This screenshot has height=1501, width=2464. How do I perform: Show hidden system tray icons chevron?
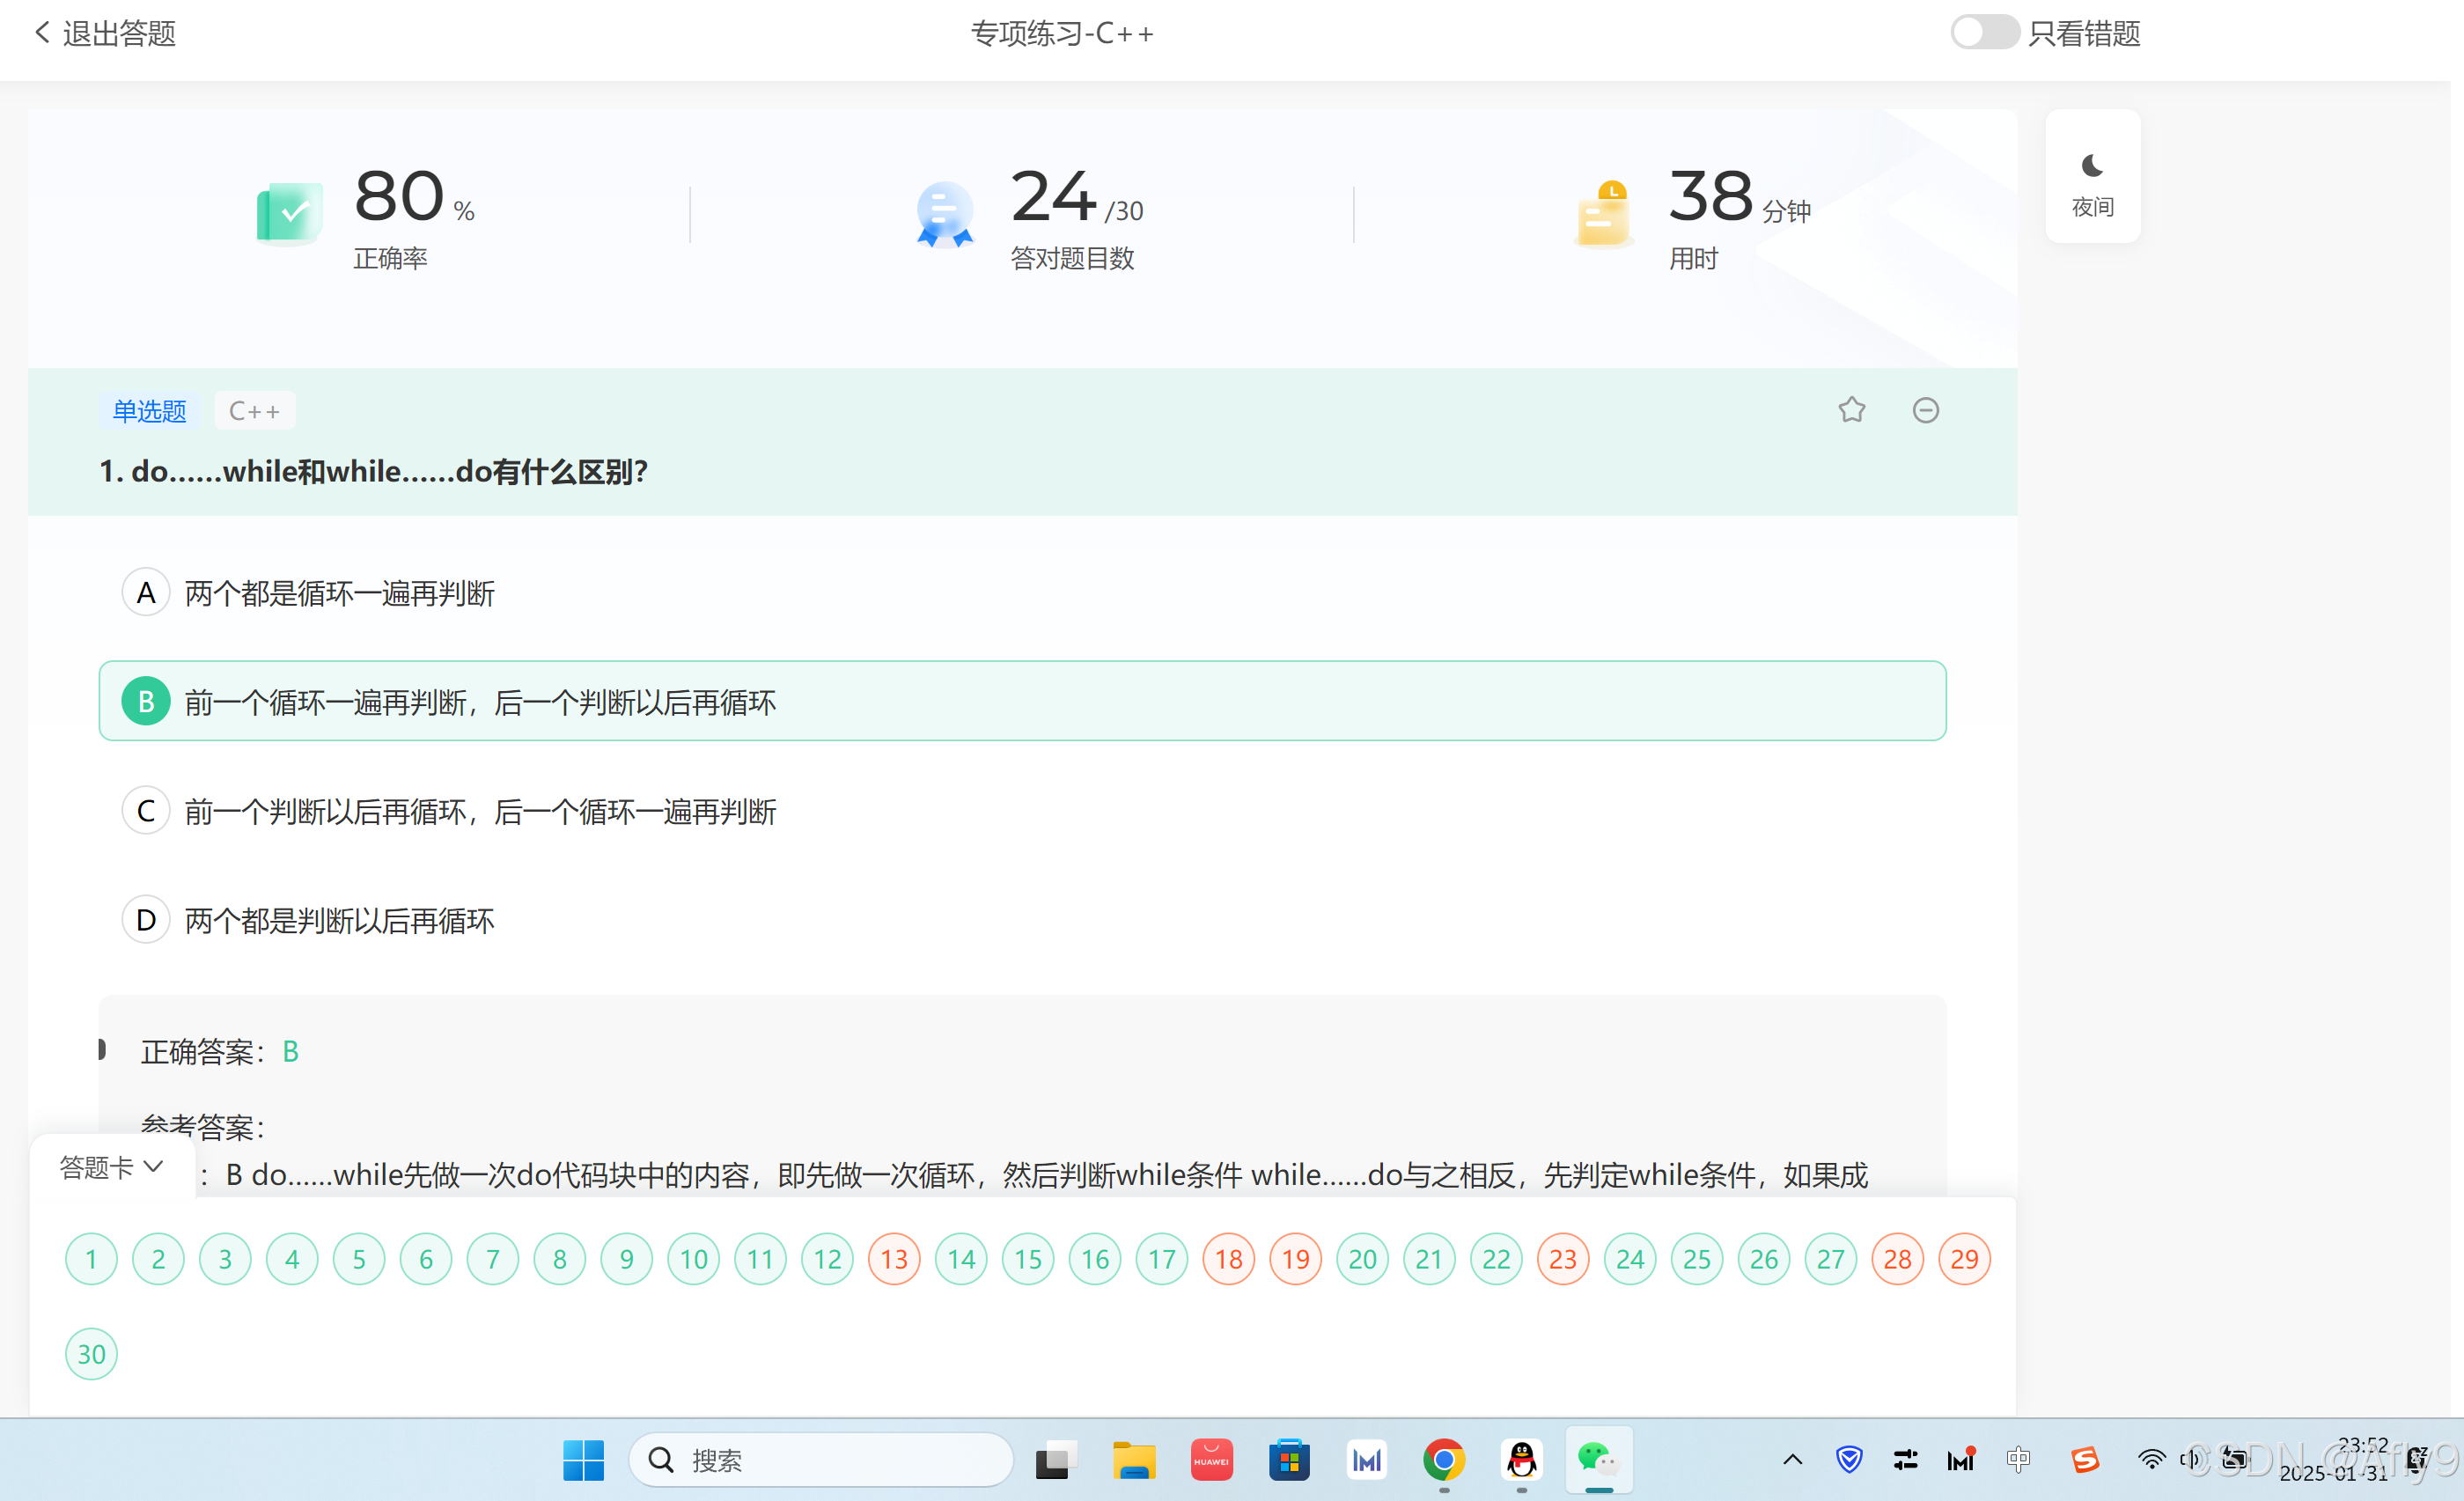pyautogui.click(x=1792, y=1460)
